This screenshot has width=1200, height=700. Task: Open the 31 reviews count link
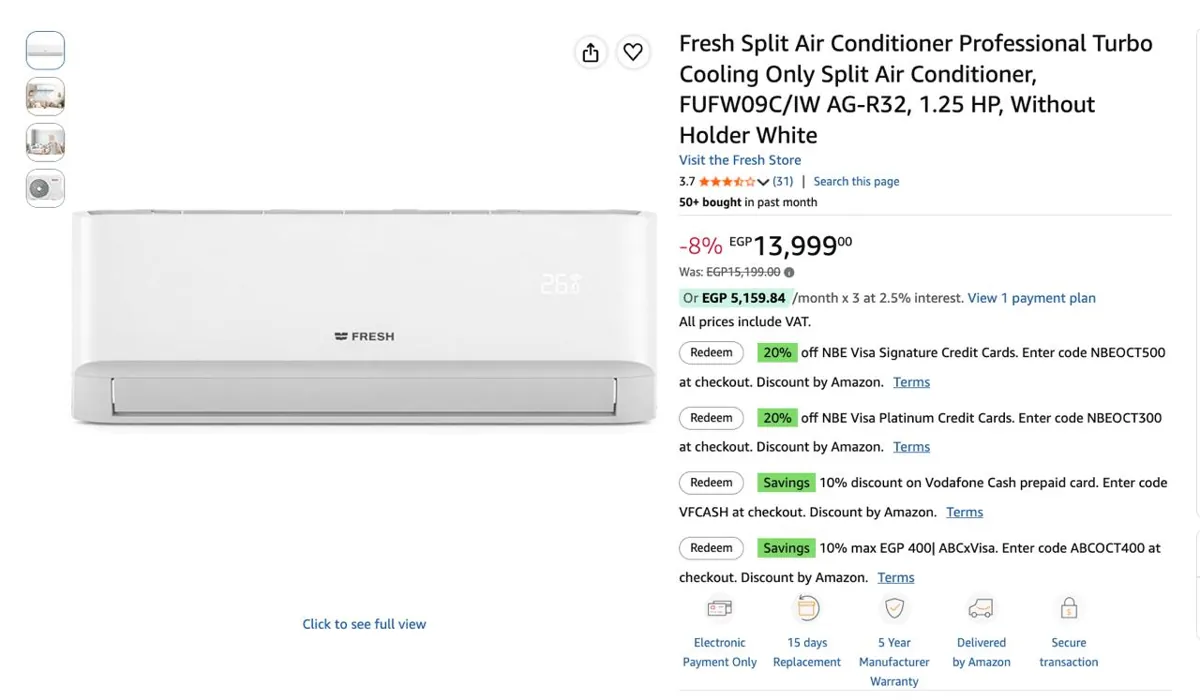point(783,182)
